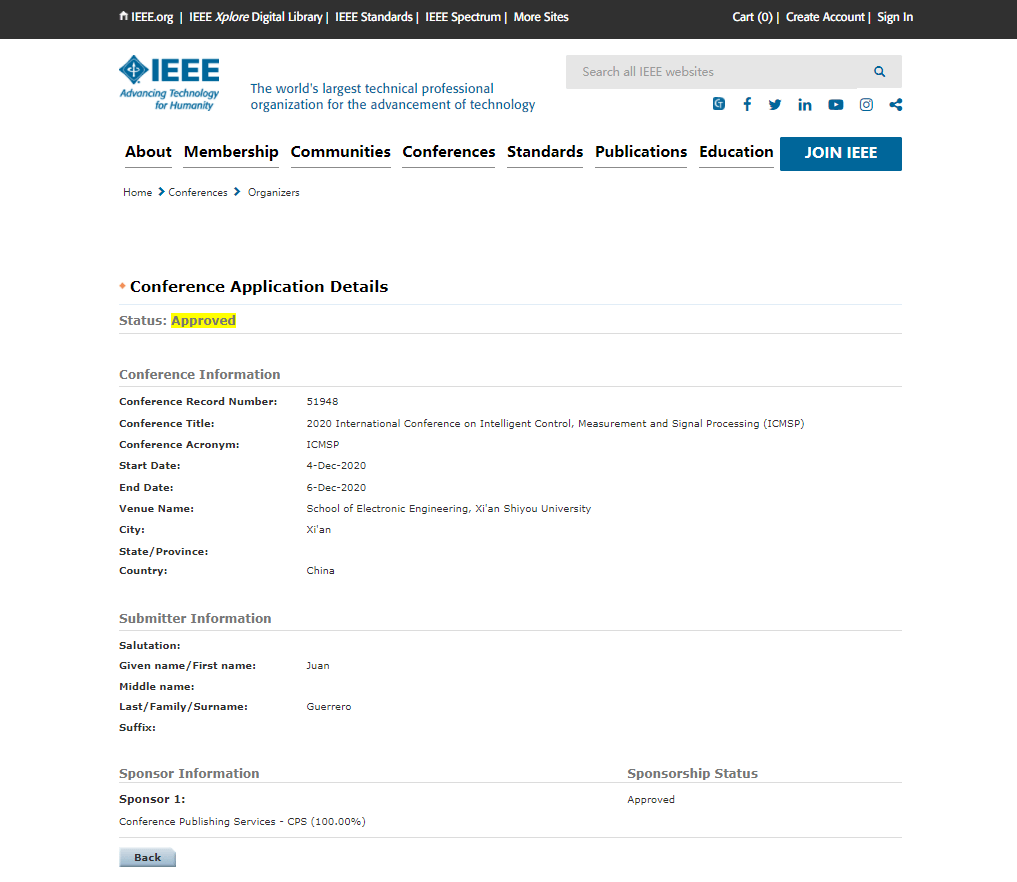Click the ICMSP acronym value
The image size is (1017, 882).
323,444
